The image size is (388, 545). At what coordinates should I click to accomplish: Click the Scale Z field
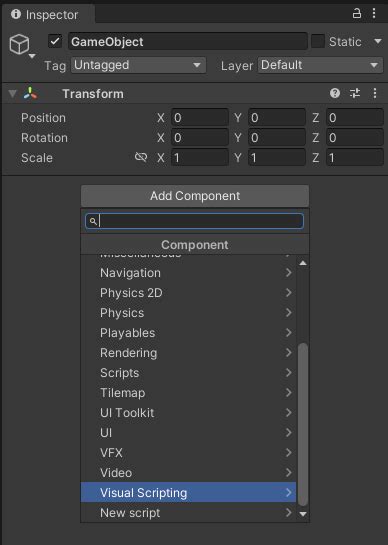coord(354,157)
